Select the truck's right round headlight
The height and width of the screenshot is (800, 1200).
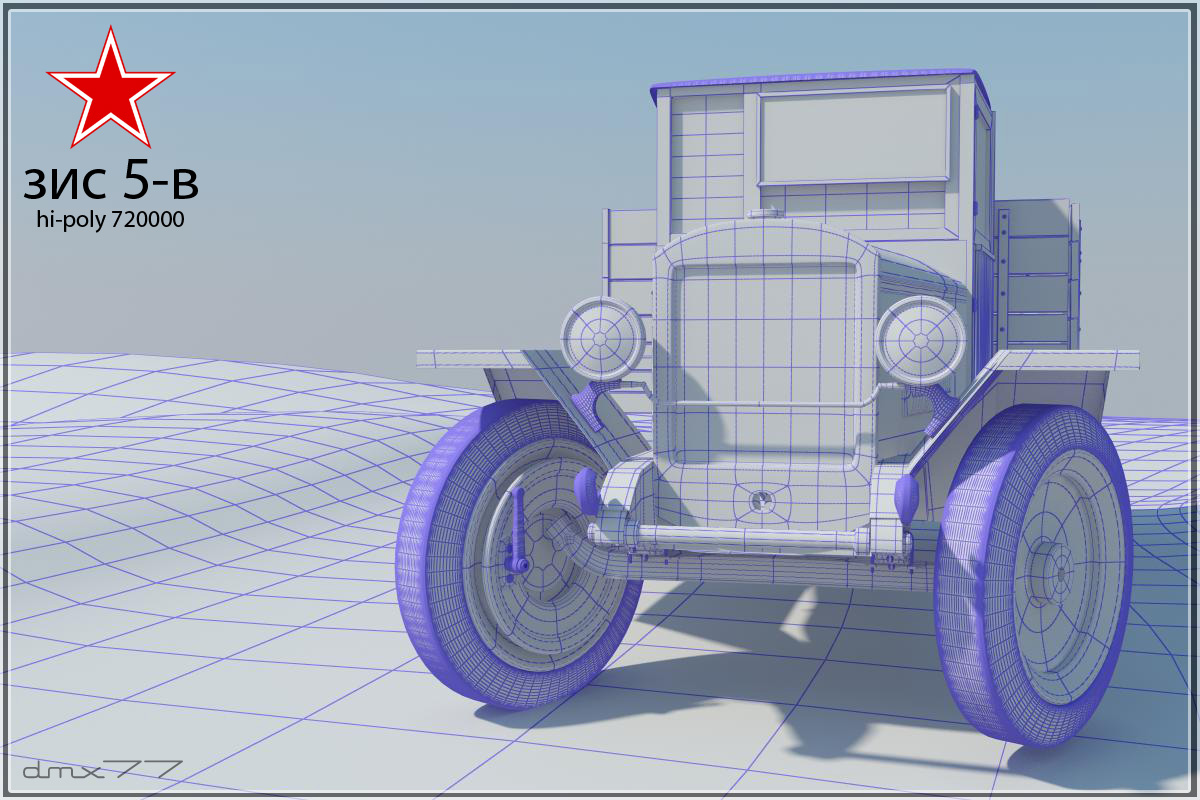[919, 340]
